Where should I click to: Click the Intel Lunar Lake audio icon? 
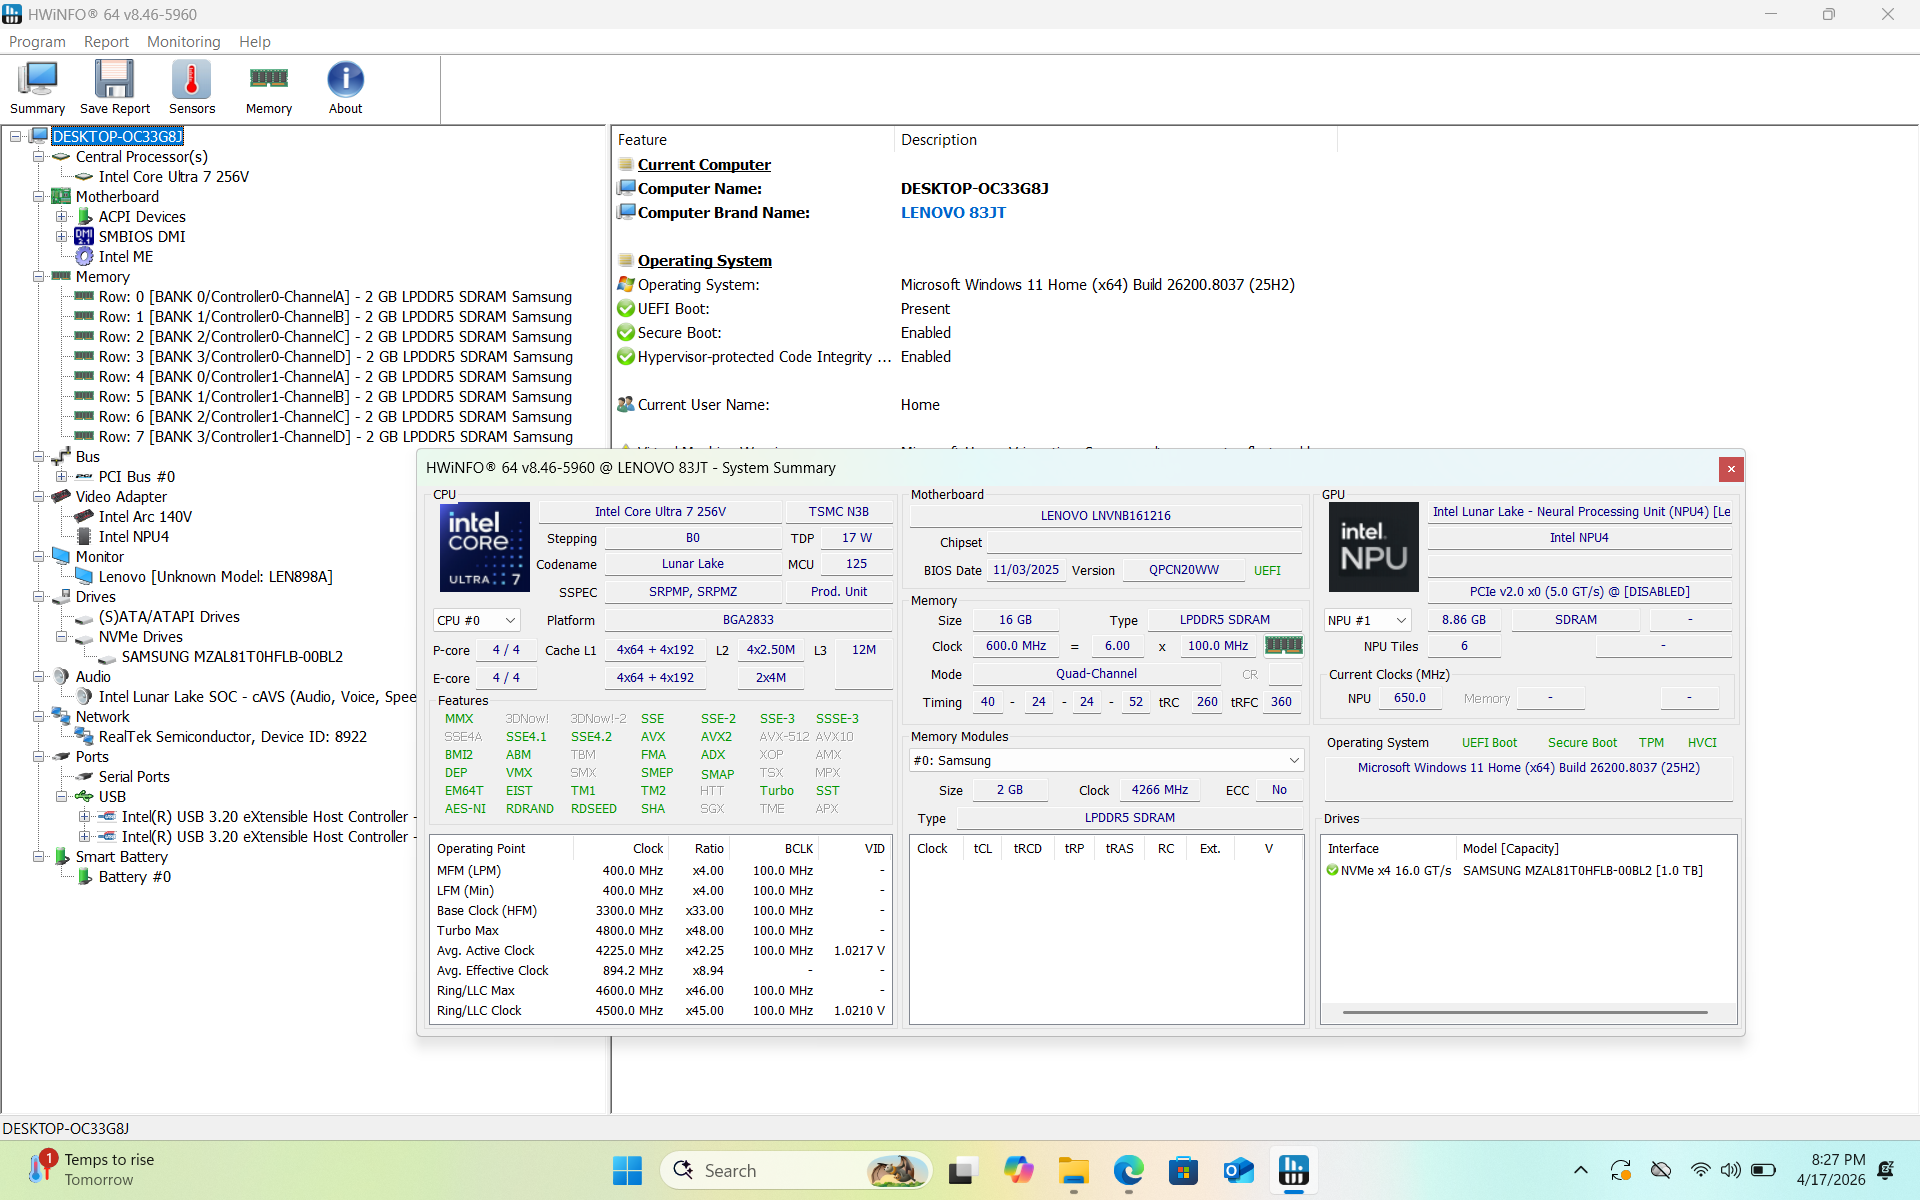click(x=85, y=697)
